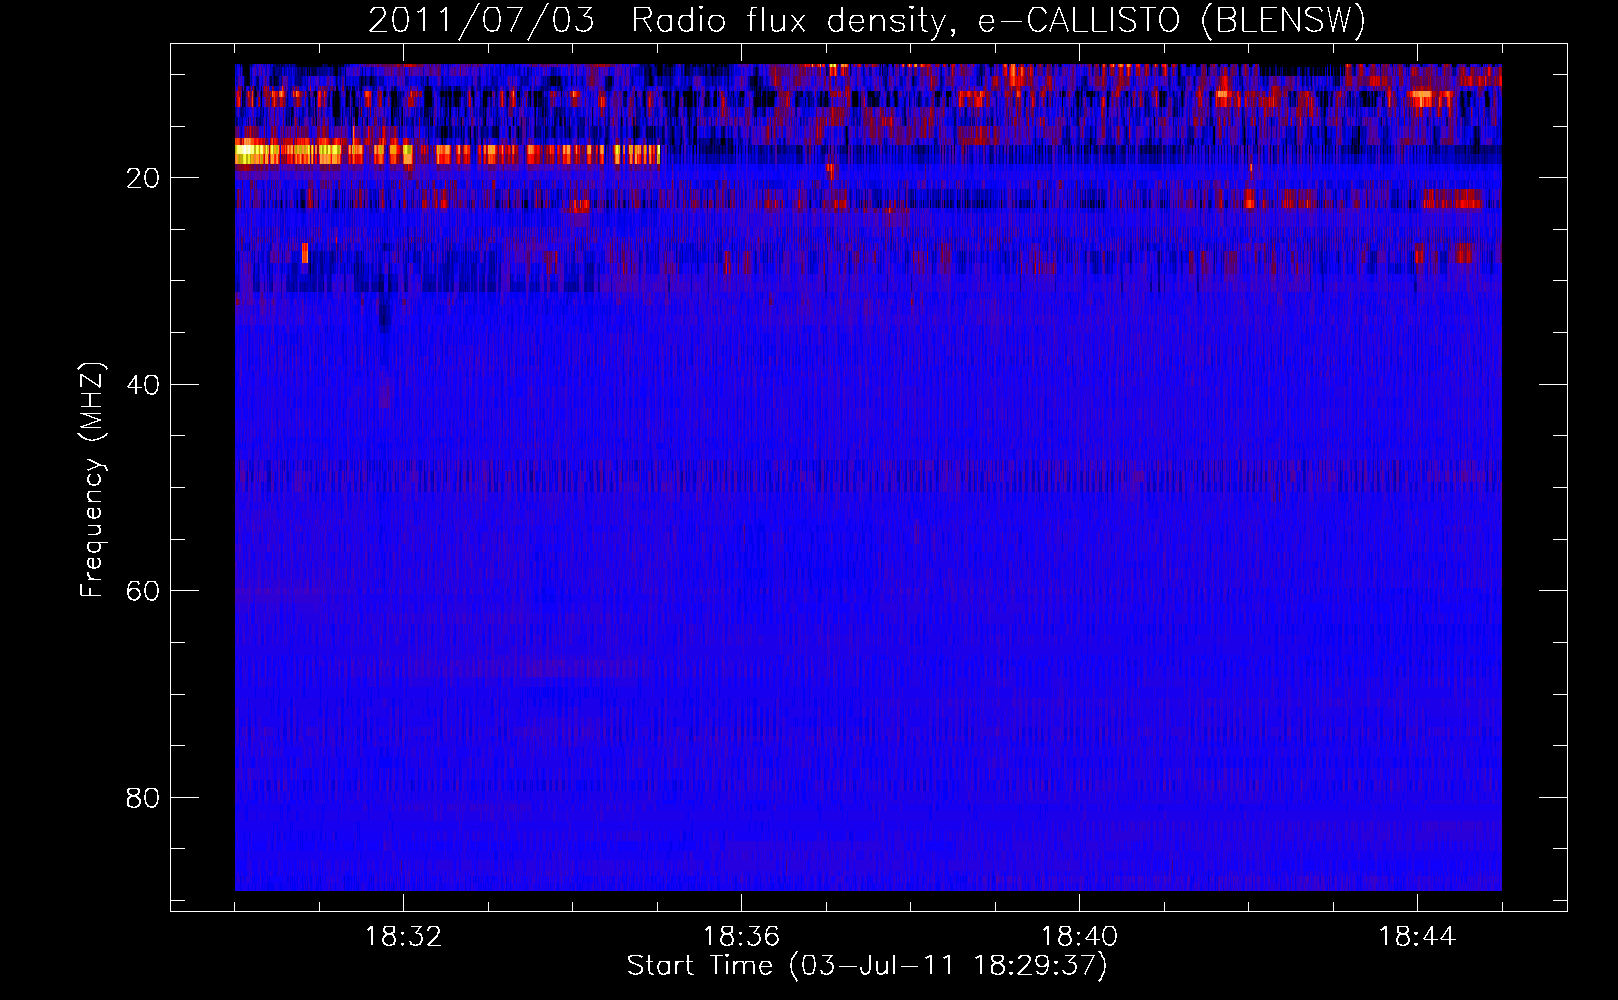
Task: Click the 20 MHz frequency tick label
Action: [143, 178]
